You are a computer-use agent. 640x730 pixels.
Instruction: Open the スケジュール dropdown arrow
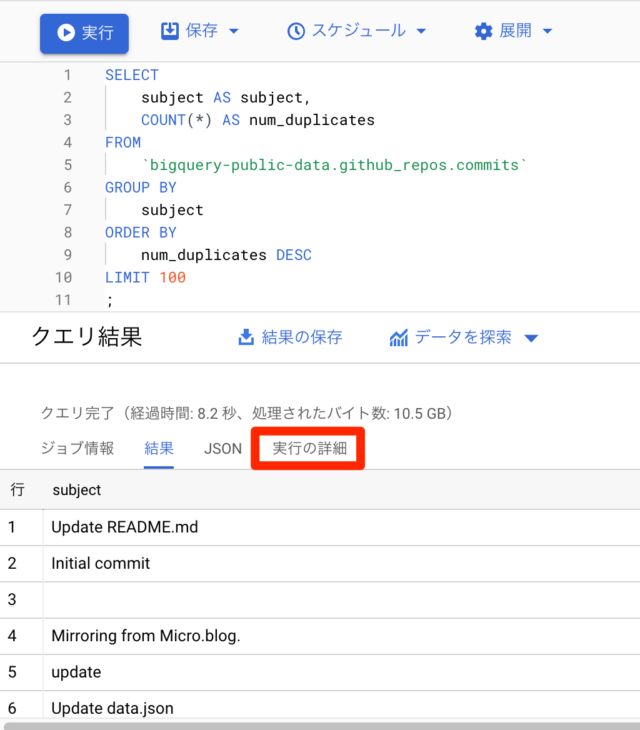point(421,31)
